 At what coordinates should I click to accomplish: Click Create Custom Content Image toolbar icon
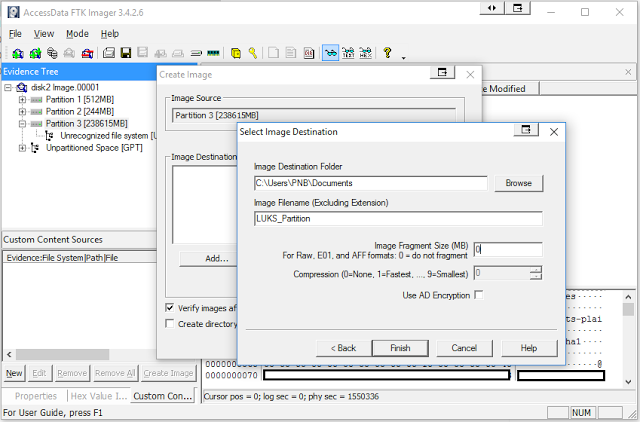point(178,53)
